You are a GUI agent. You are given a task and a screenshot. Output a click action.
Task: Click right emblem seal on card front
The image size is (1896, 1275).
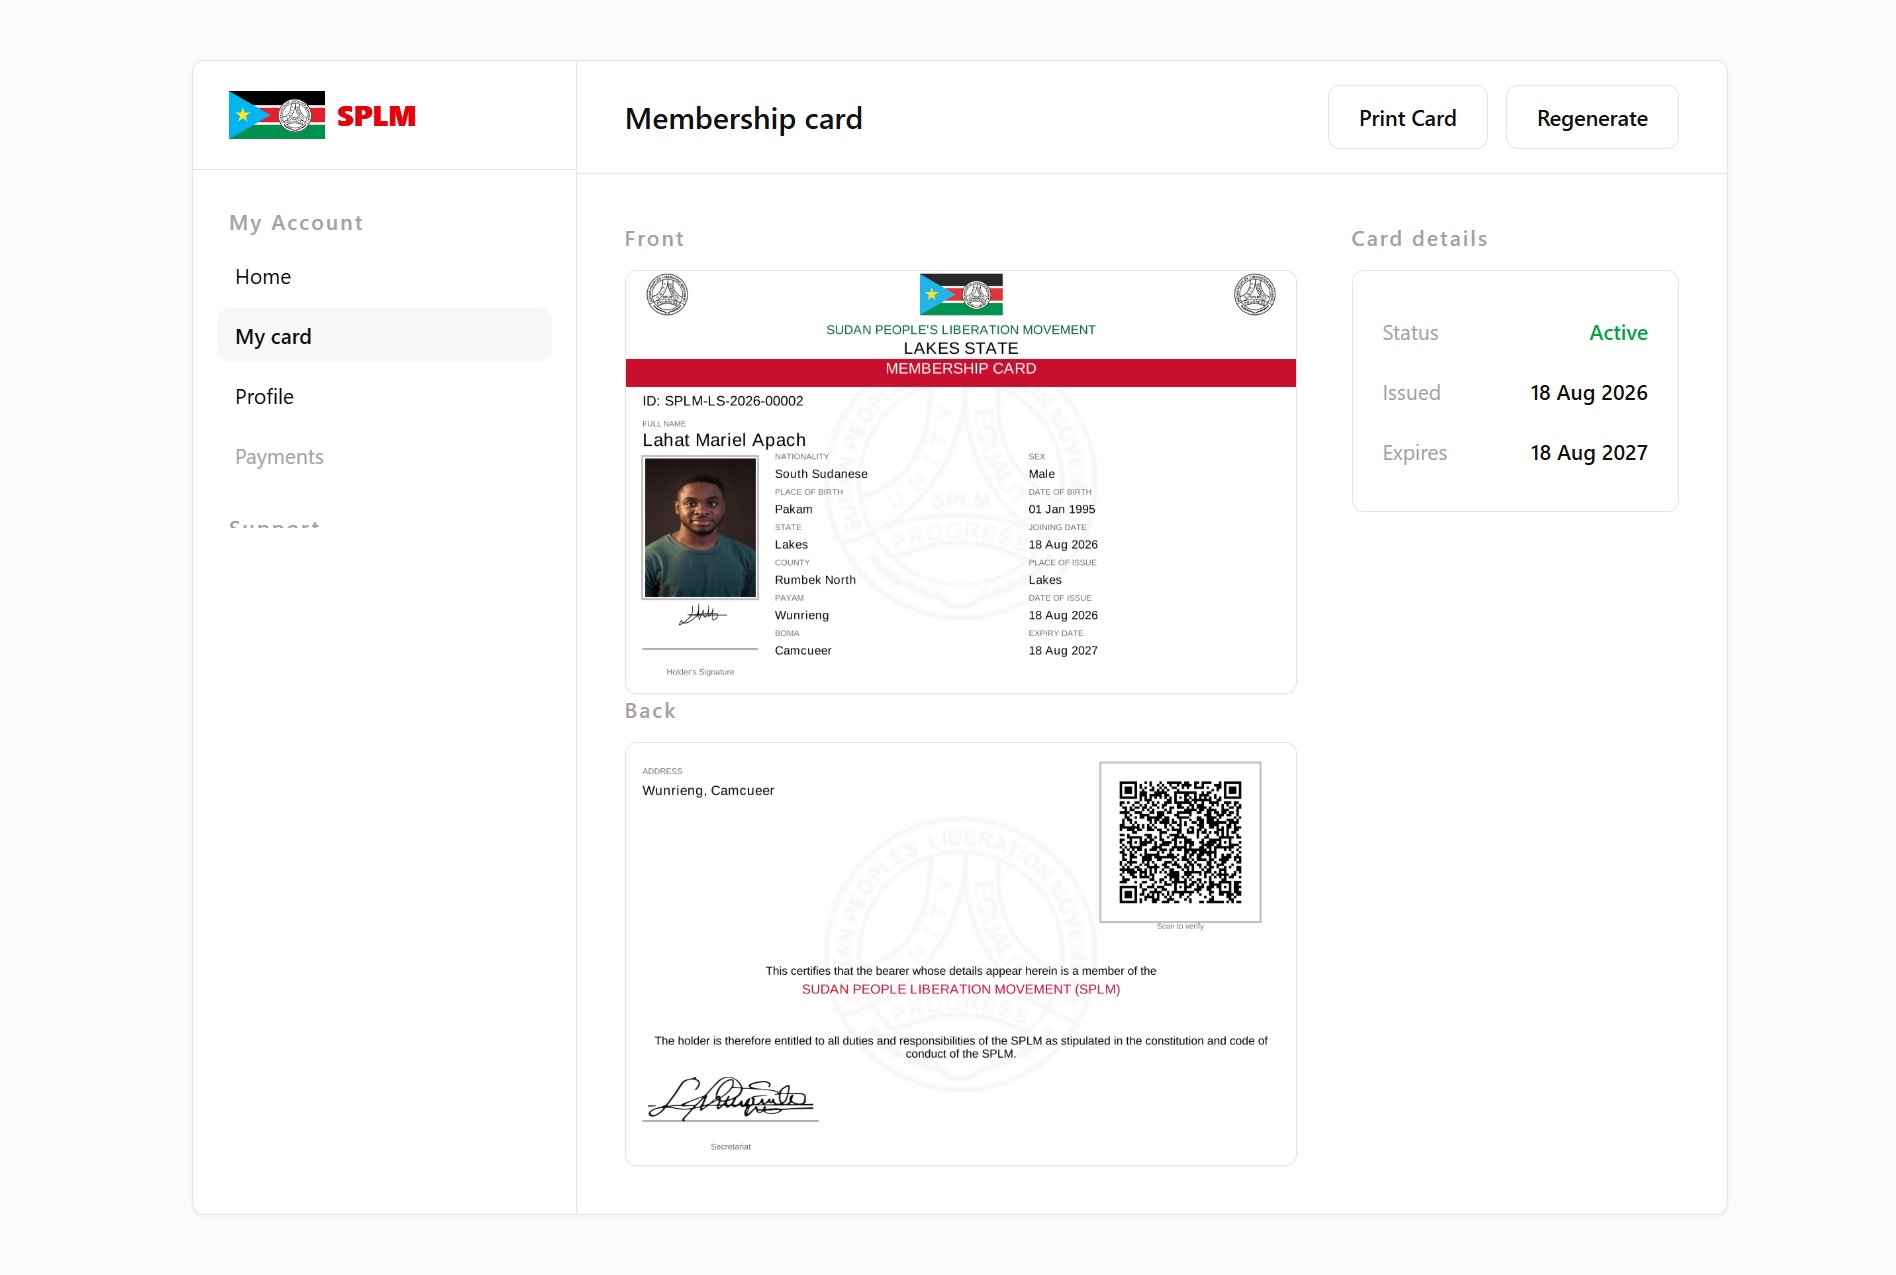tap(1254, 295)
